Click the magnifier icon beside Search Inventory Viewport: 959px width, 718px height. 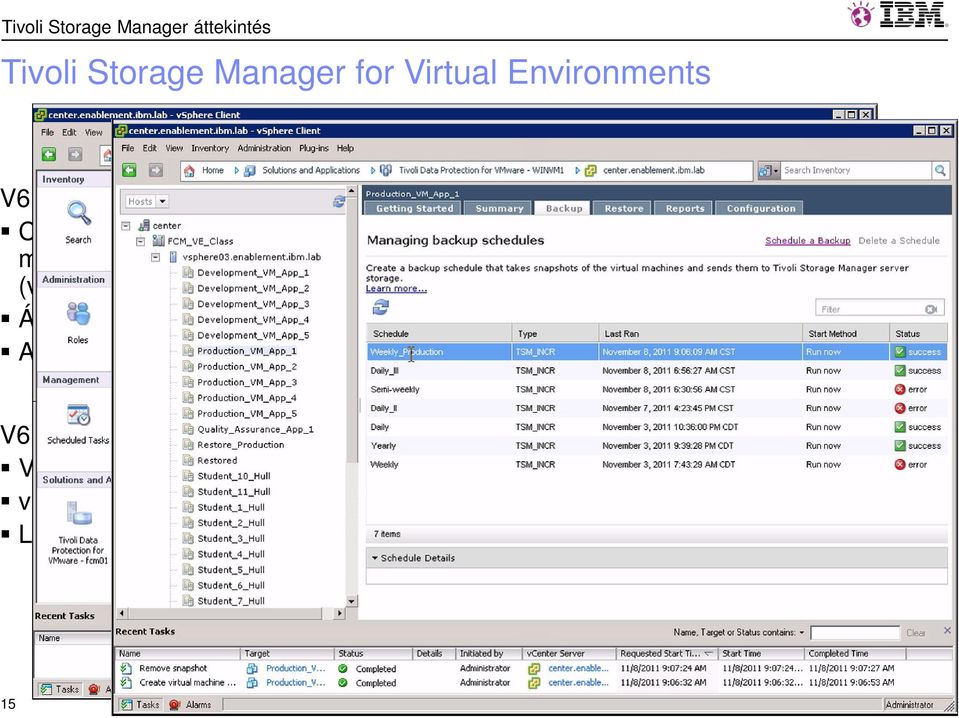[x=940, y=171]
